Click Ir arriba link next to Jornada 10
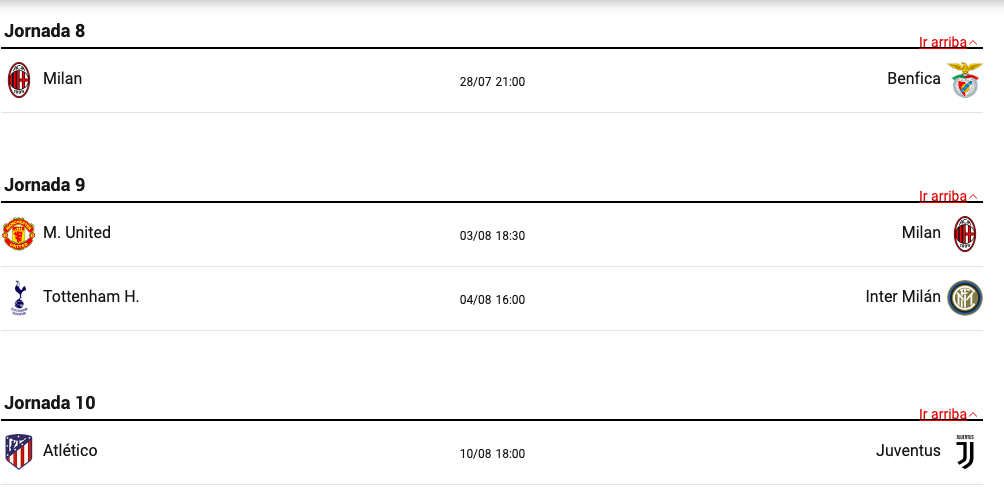 click(x=948, y=414)
